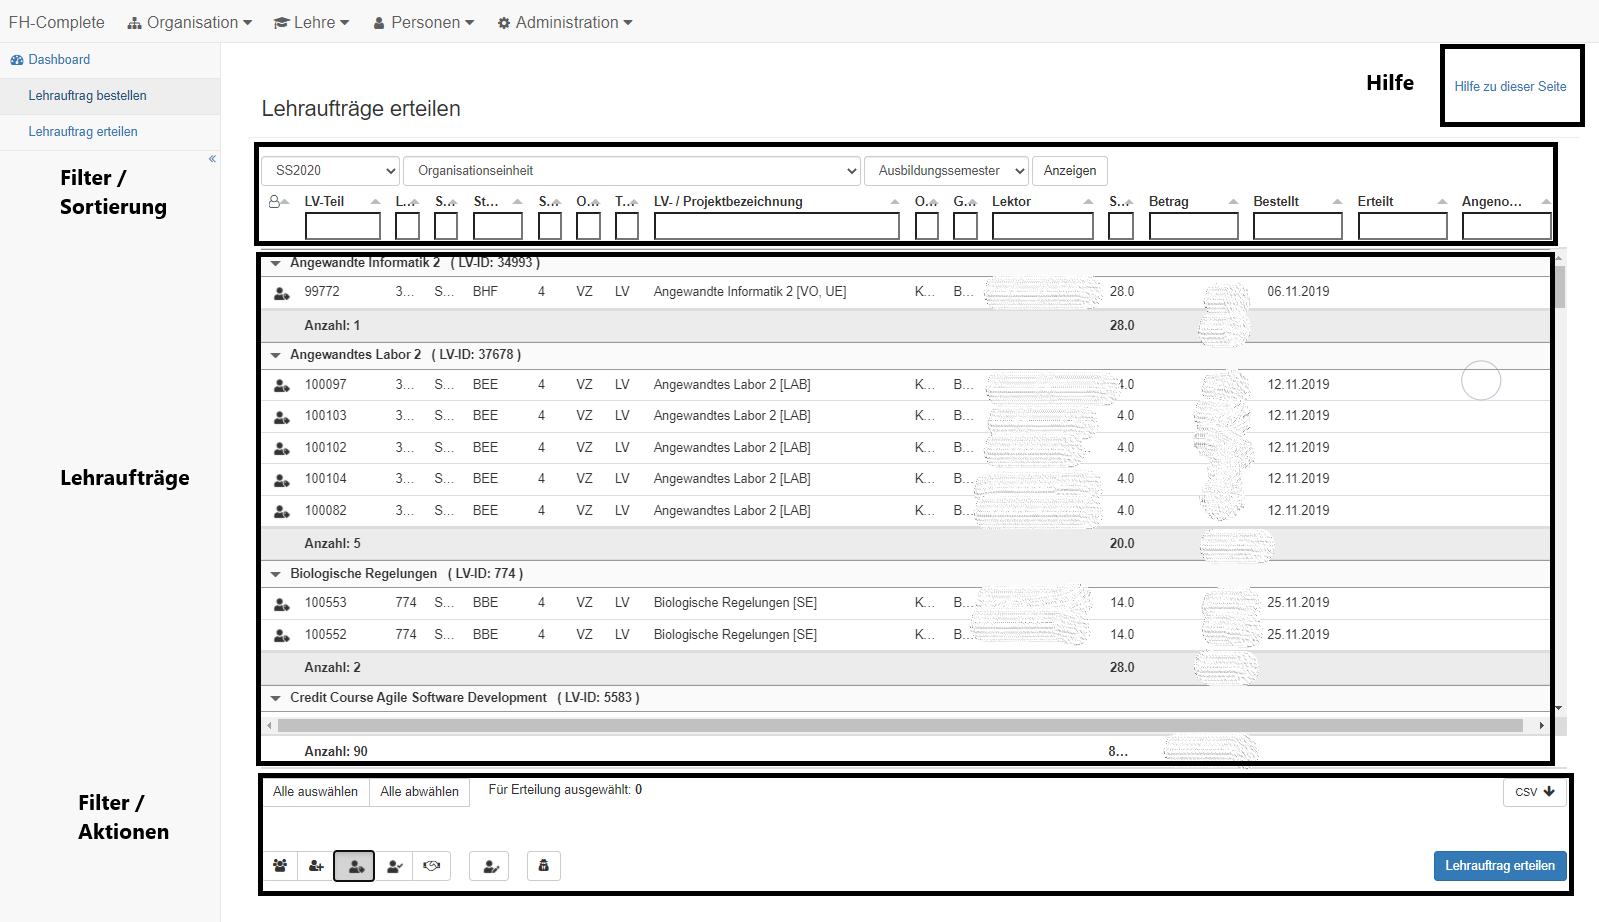Click the handshake filter icon
Viewport: 1599px width, 922px height.
click(x=432, y=866)
